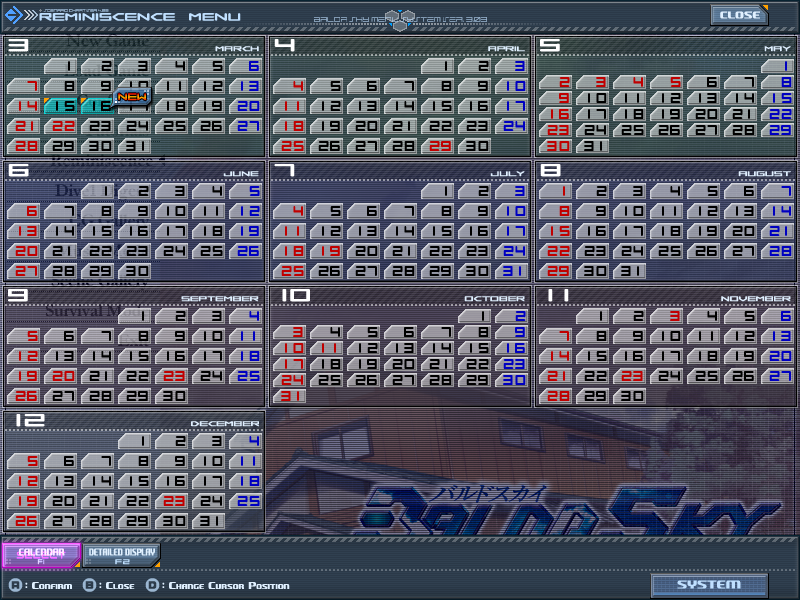
Task: Select May 3 holiday date
Action: pos(592,82)
